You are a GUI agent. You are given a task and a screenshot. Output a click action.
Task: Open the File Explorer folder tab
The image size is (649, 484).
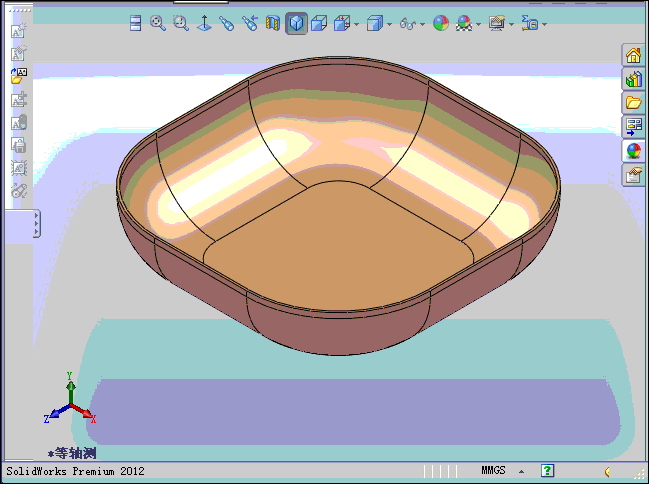coord(633,102)
